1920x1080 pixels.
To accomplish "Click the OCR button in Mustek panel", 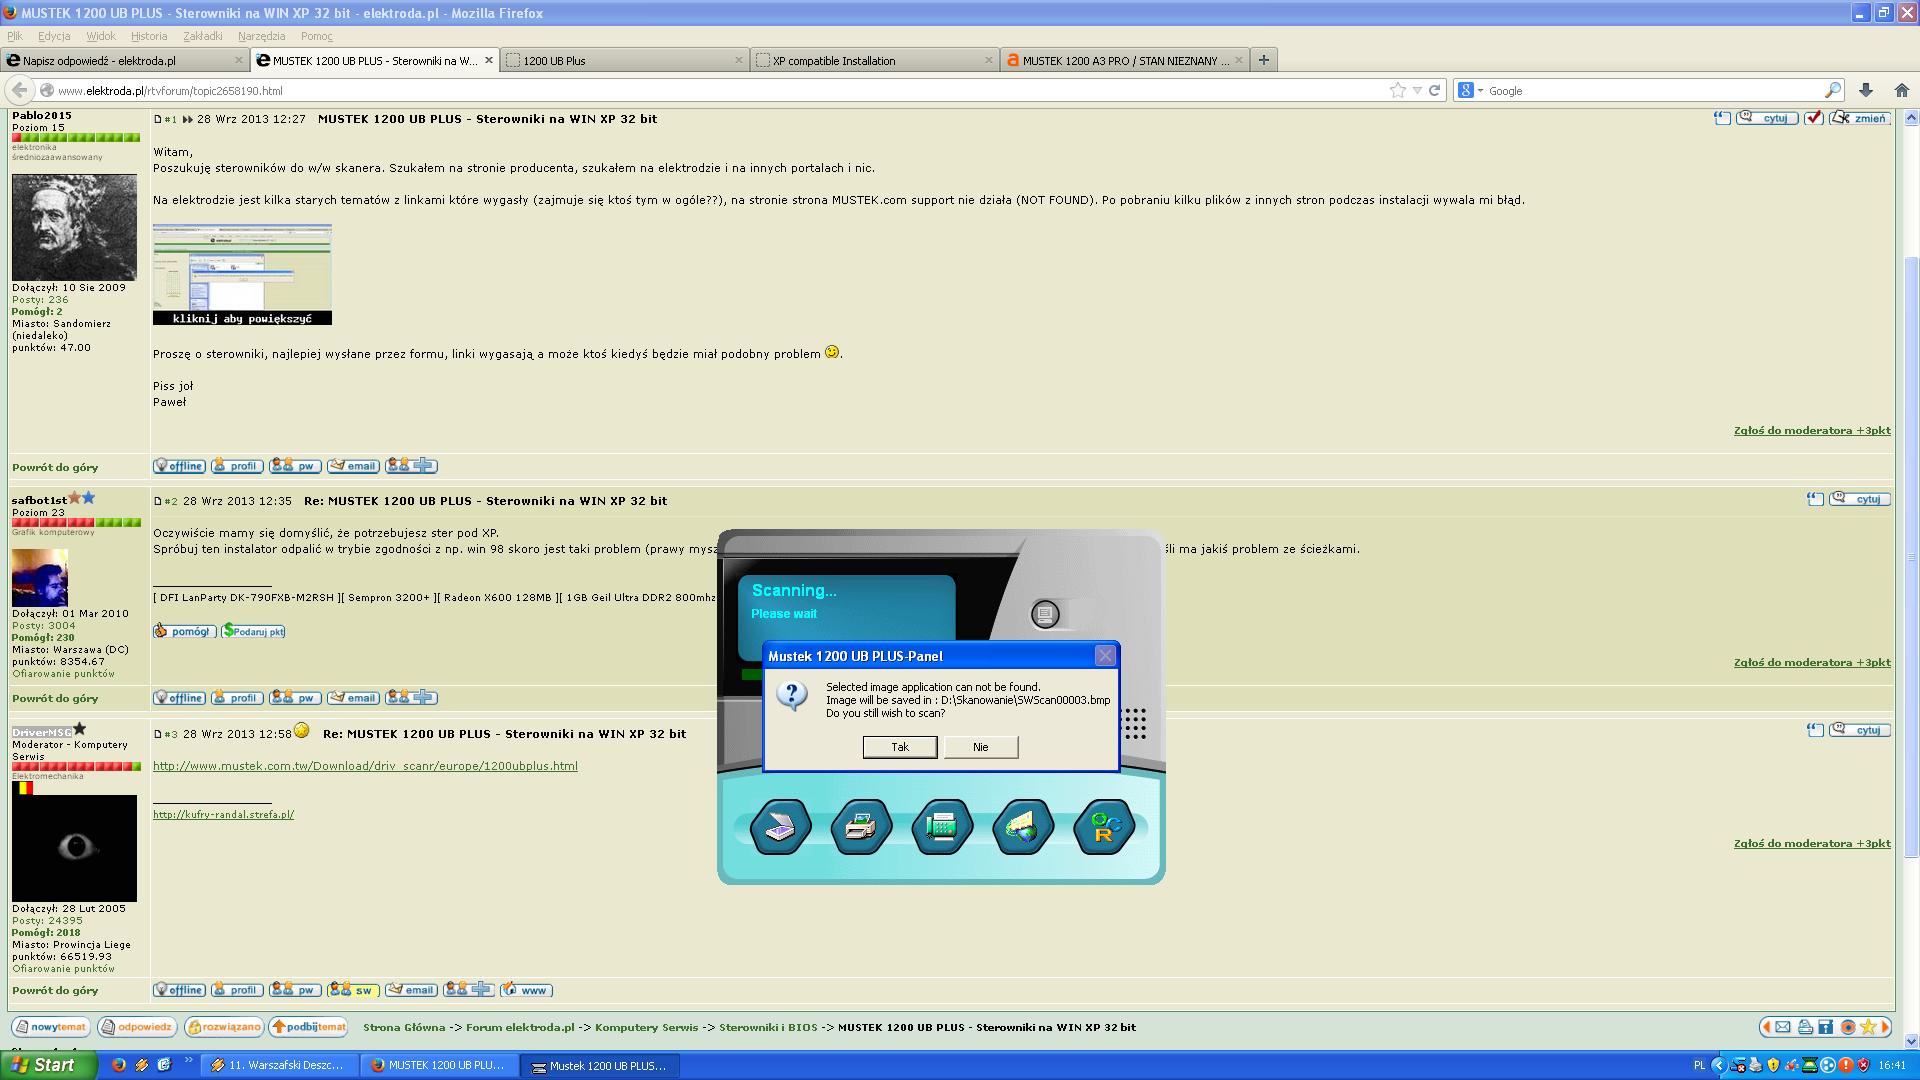I will (1104, 827).
